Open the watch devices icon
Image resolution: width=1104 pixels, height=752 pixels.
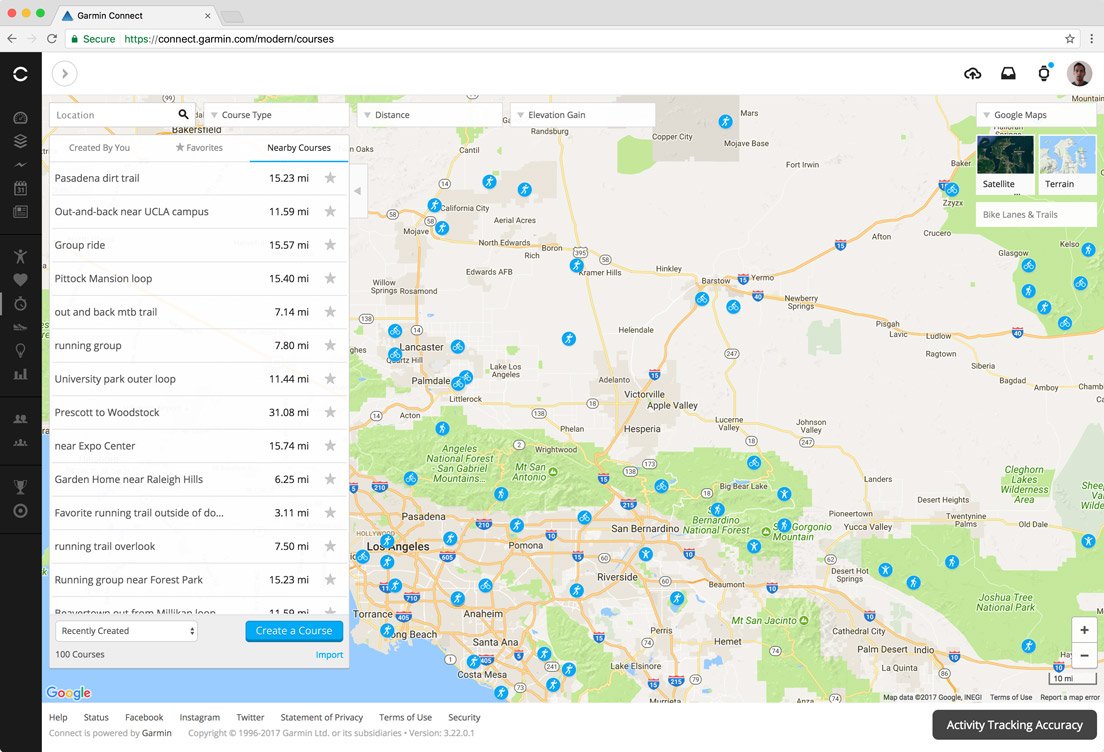pos(1044,73)
